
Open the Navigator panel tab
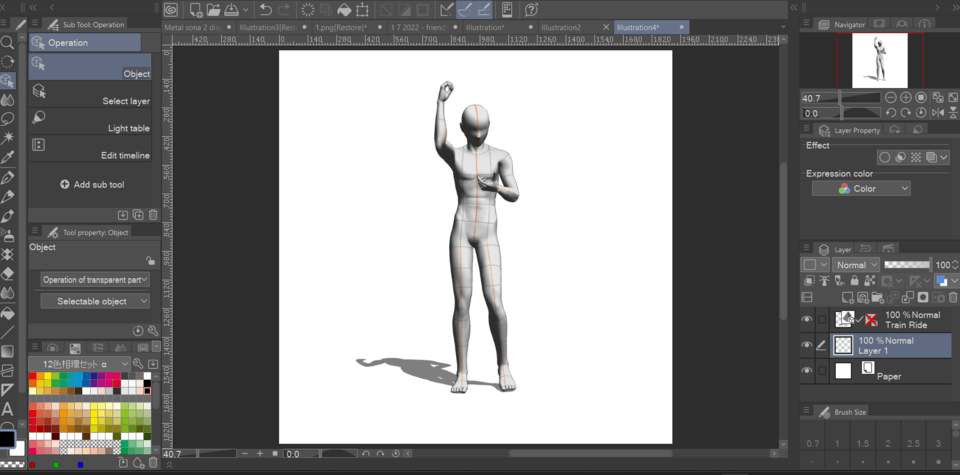(843, 24)
